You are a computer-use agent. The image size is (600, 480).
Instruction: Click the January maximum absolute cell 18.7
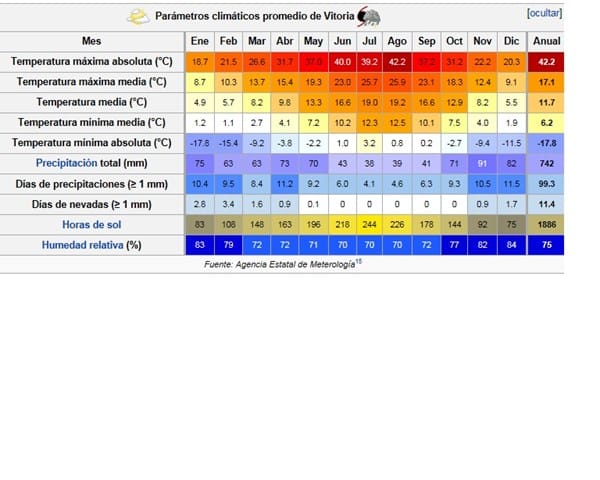click(x=200, y=62)
